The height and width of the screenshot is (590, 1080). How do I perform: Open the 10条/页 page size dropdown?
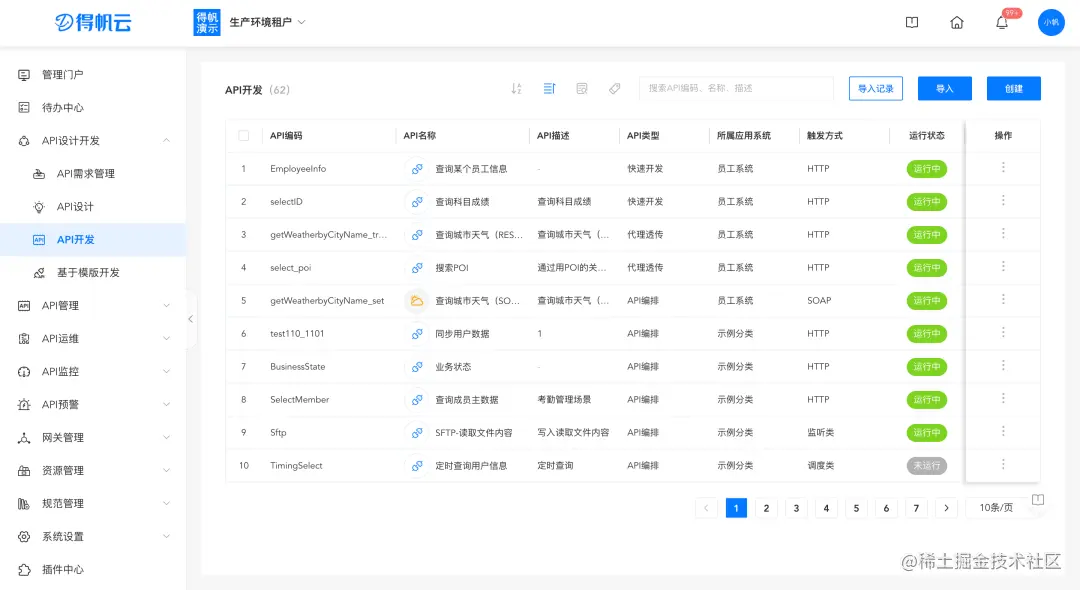click(x=998, y=508)
